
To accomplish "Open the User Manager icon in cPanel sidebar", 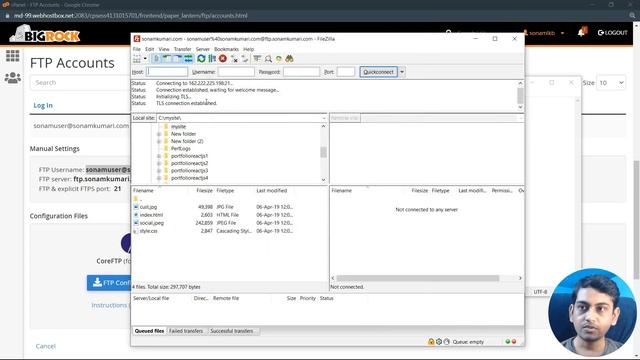I will coord(12,78).
